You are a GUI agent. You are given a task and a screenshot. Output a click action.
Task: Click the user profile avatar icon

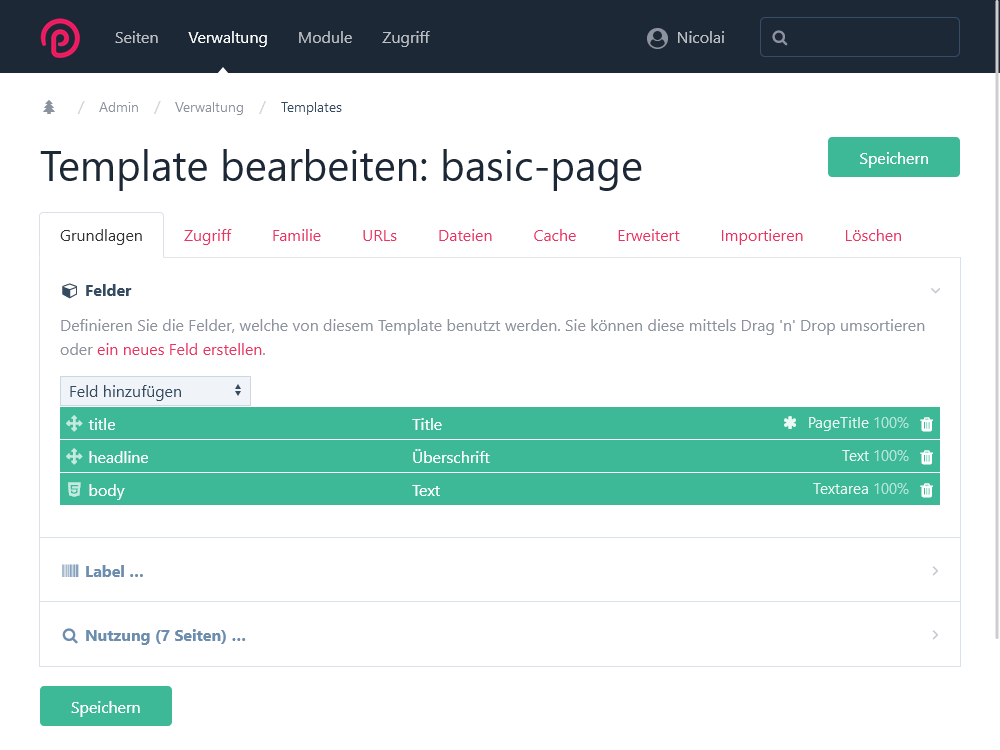pos(657,38)
